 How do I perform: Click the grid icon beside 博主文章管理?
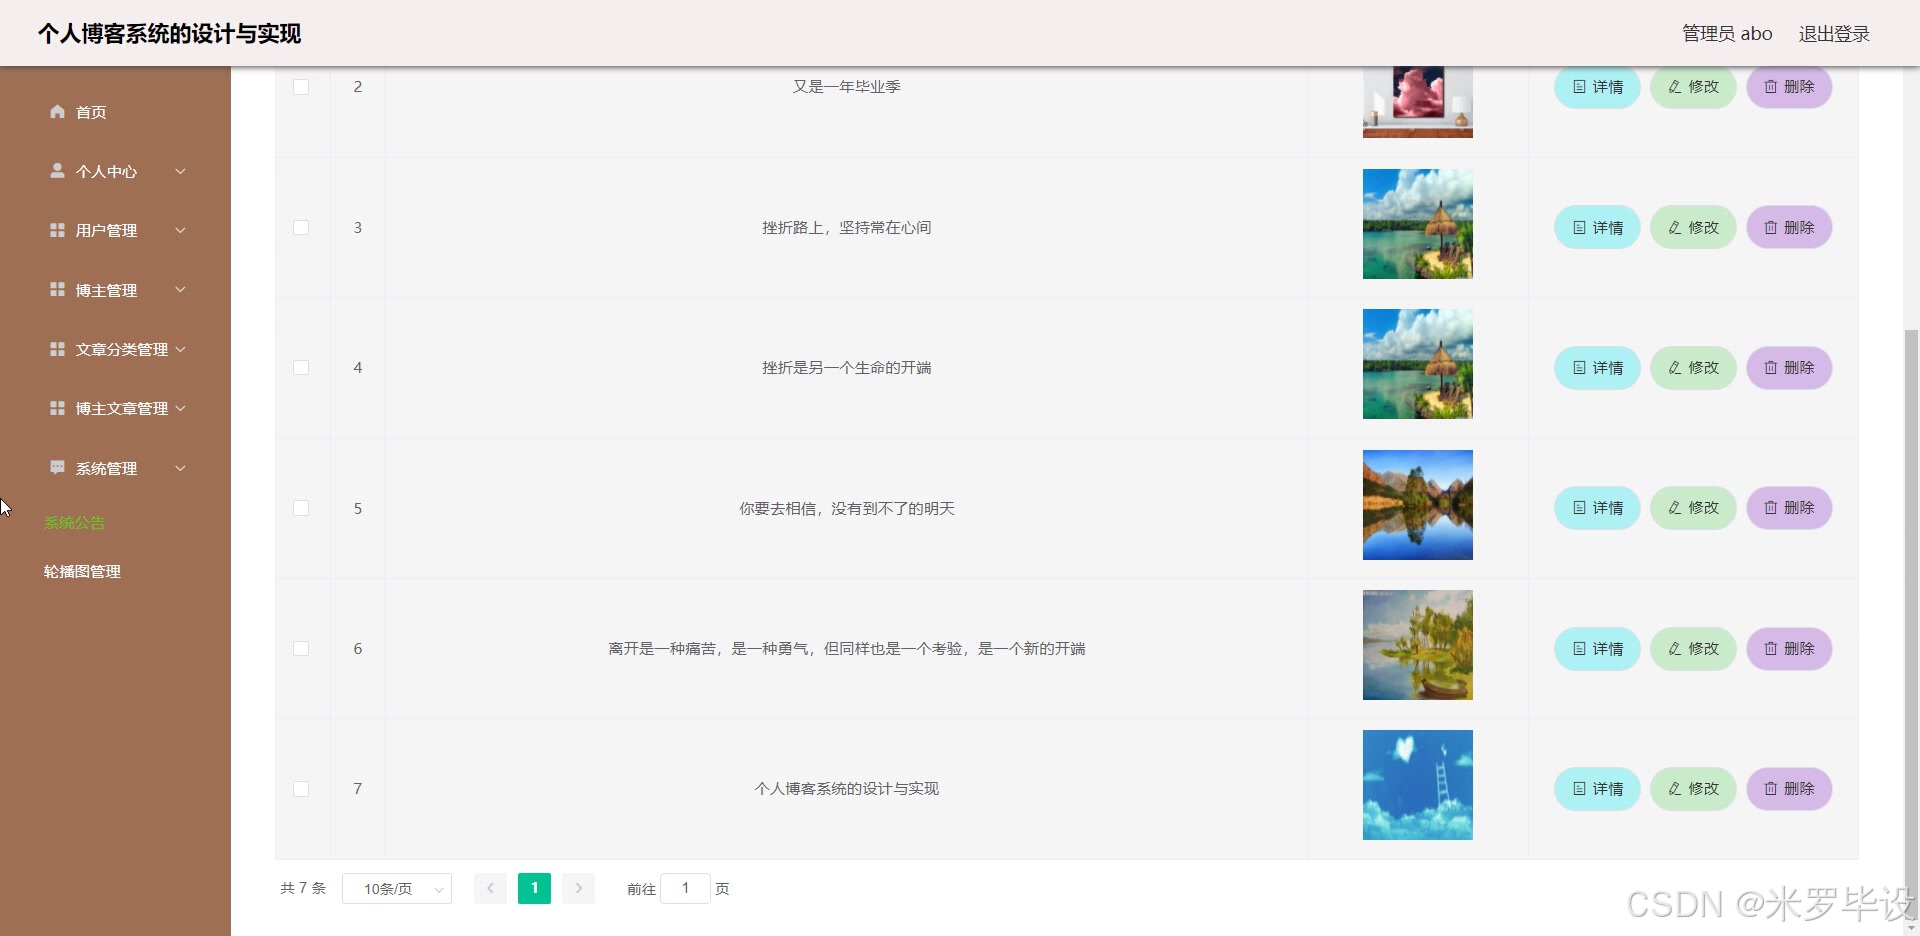[57, 408]
